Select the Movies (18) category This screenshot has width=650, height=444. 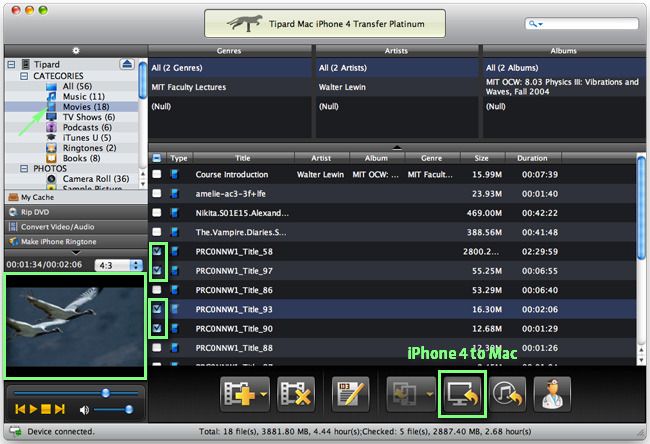(86, 107)
